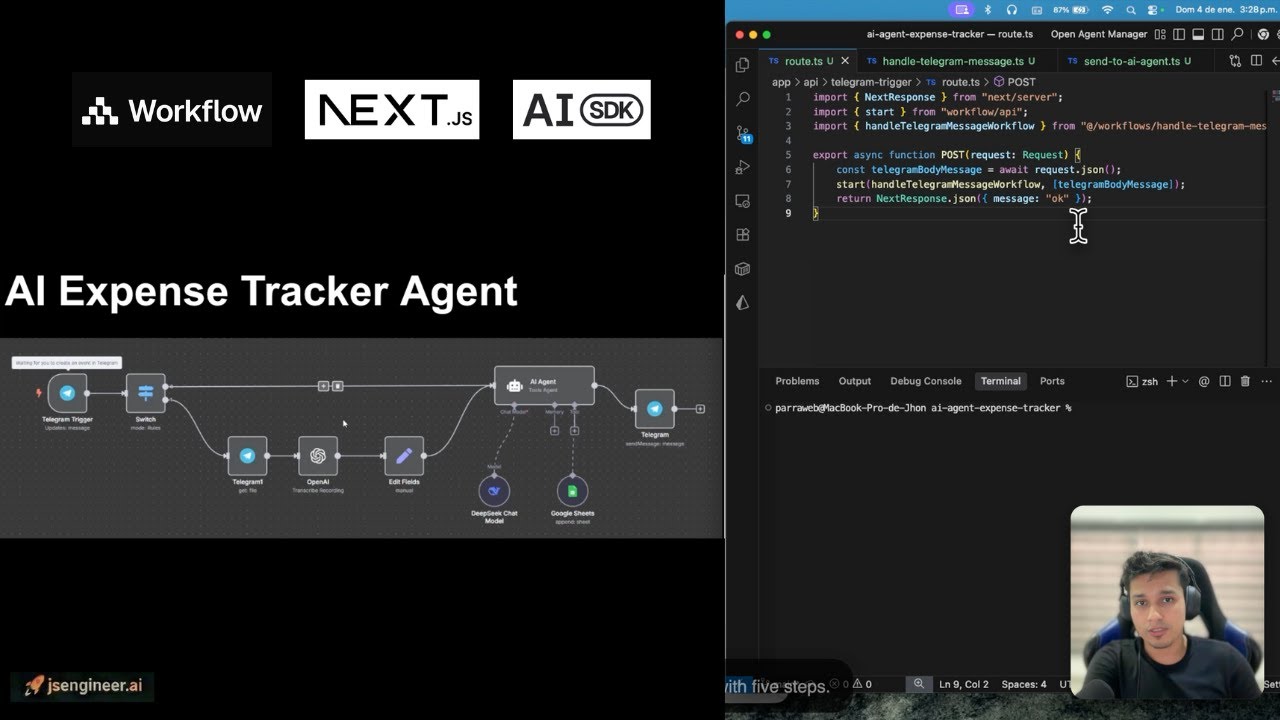Click the Telegram Trigger node
1280x720 pixels.
click(x=67, y=393)
